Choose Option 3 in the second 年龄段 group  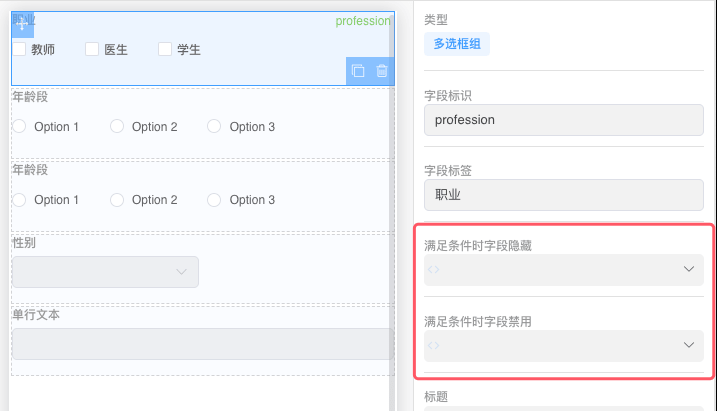tap(214, 200)
